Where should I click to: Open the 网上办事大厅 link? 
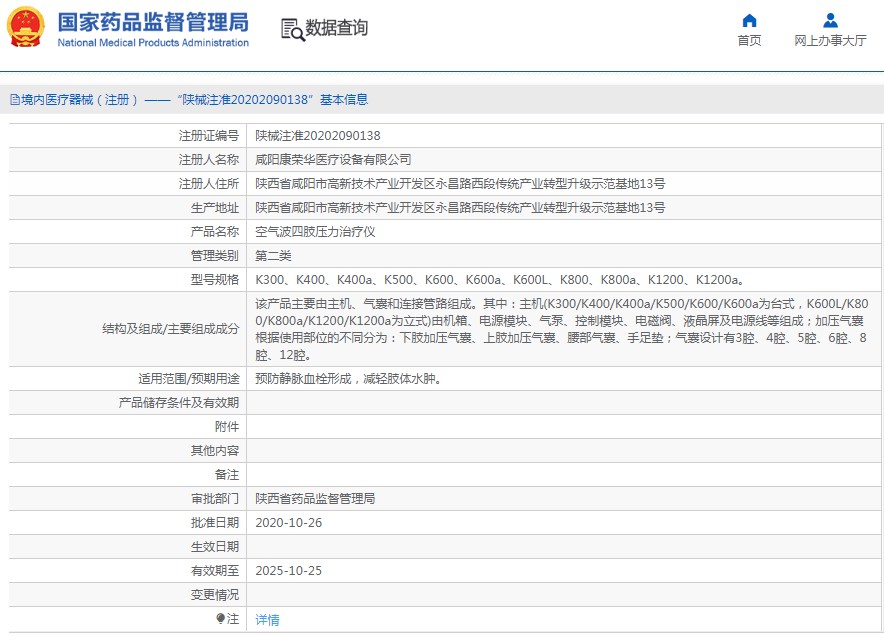click(x=830, y=41)
